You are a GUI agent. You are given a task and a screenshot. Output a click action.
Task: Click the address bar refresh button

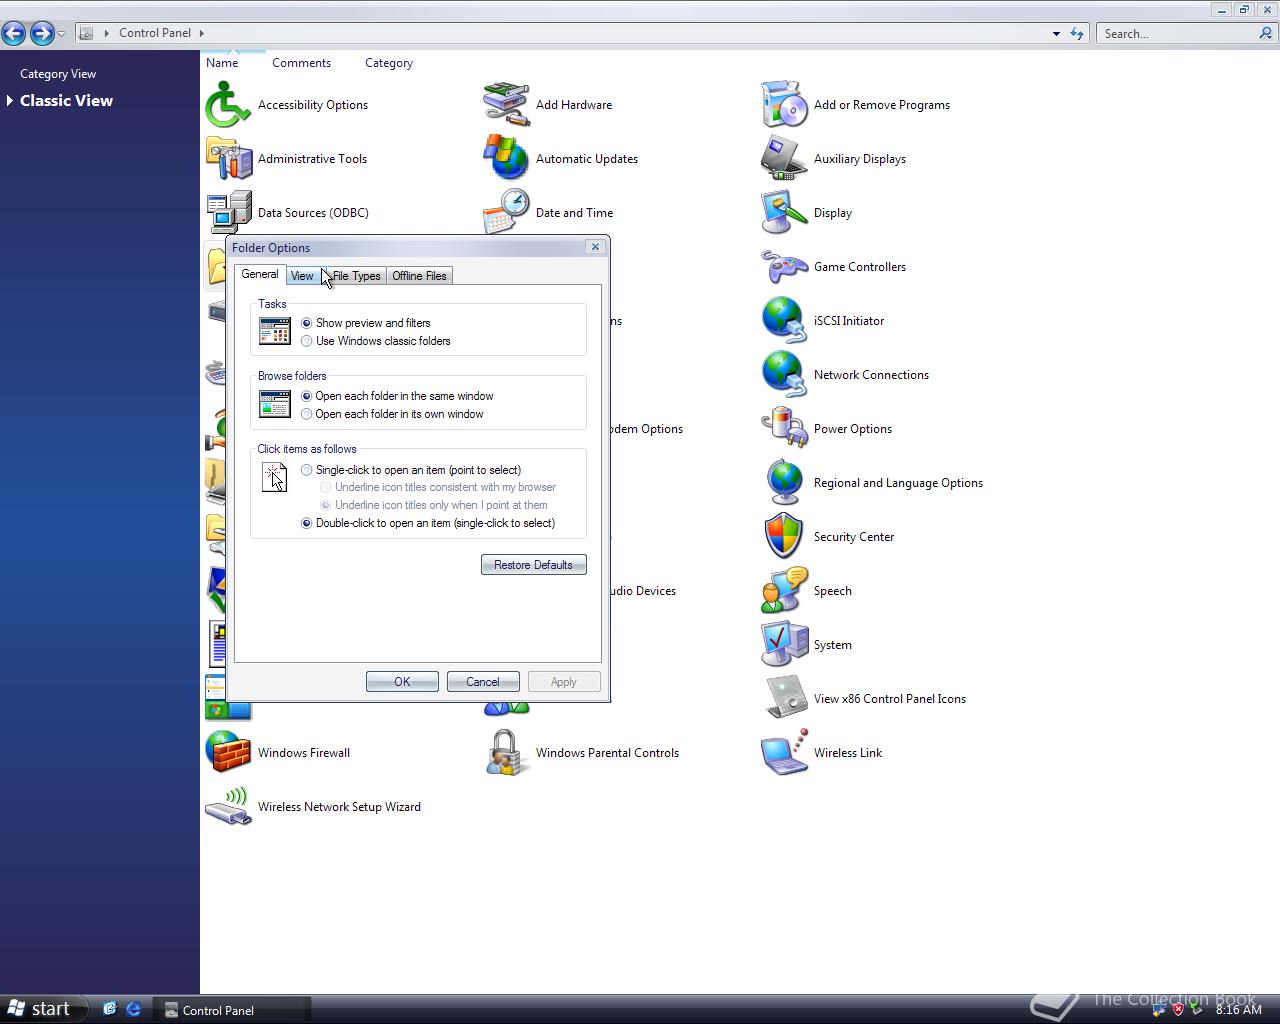(x=1077, y=33)
